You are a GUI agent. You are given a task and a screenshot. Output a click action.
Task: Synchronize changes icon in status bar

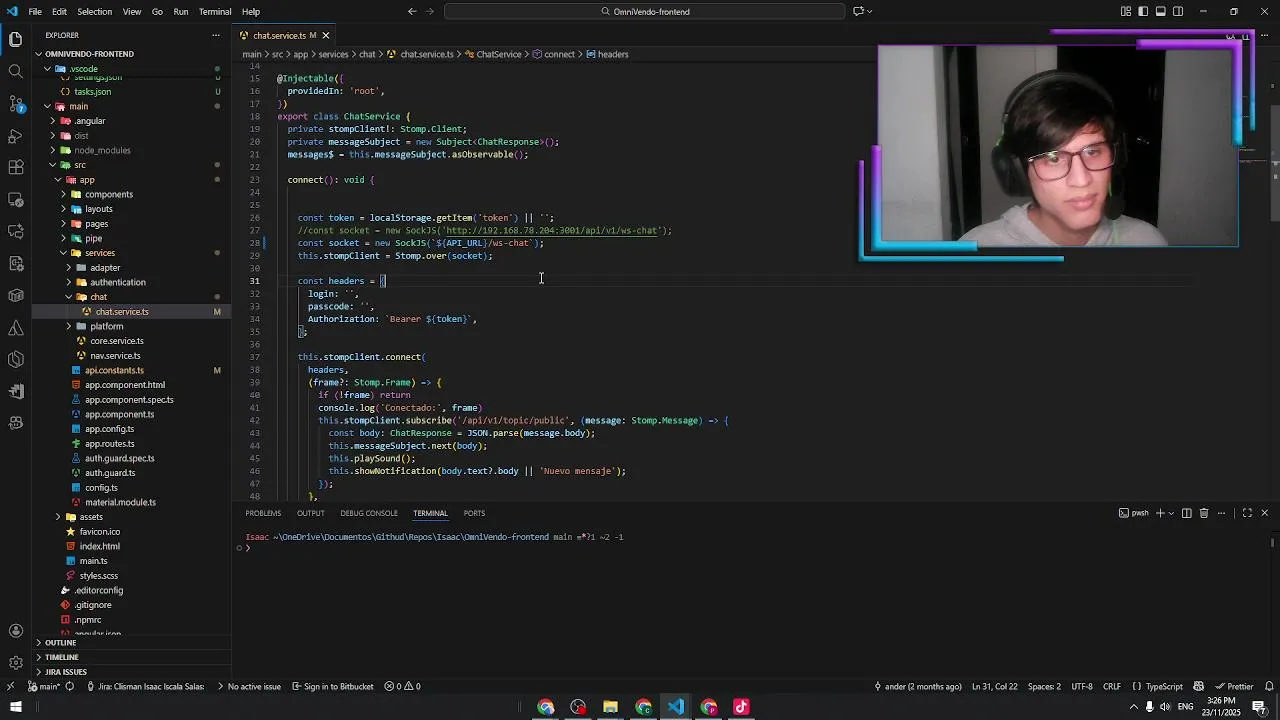click(70, 686)
